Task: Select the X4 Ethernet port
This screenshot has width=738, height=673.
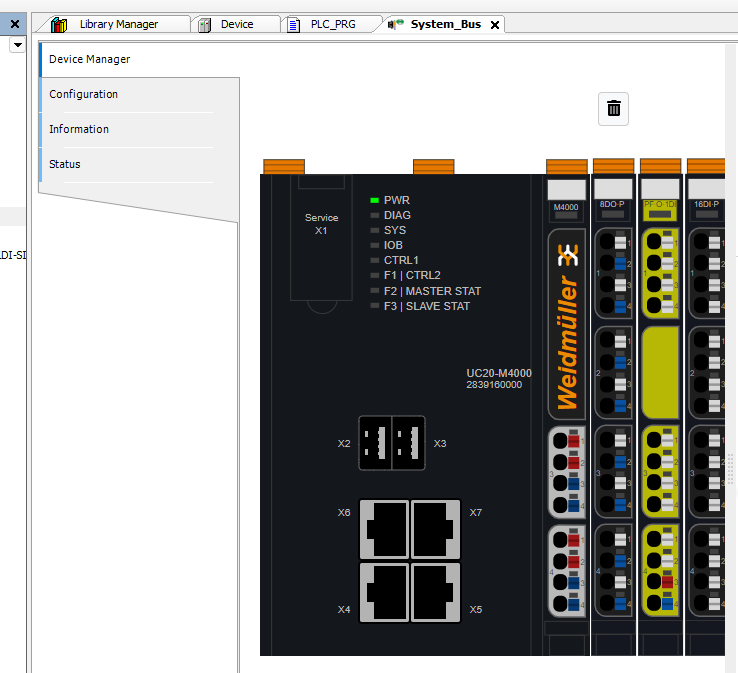Action: point(385,593)
